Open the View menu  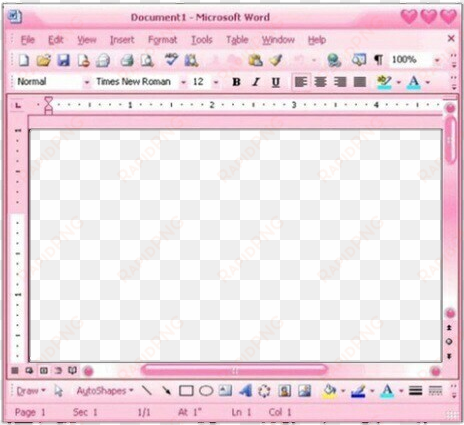[87, 40]
